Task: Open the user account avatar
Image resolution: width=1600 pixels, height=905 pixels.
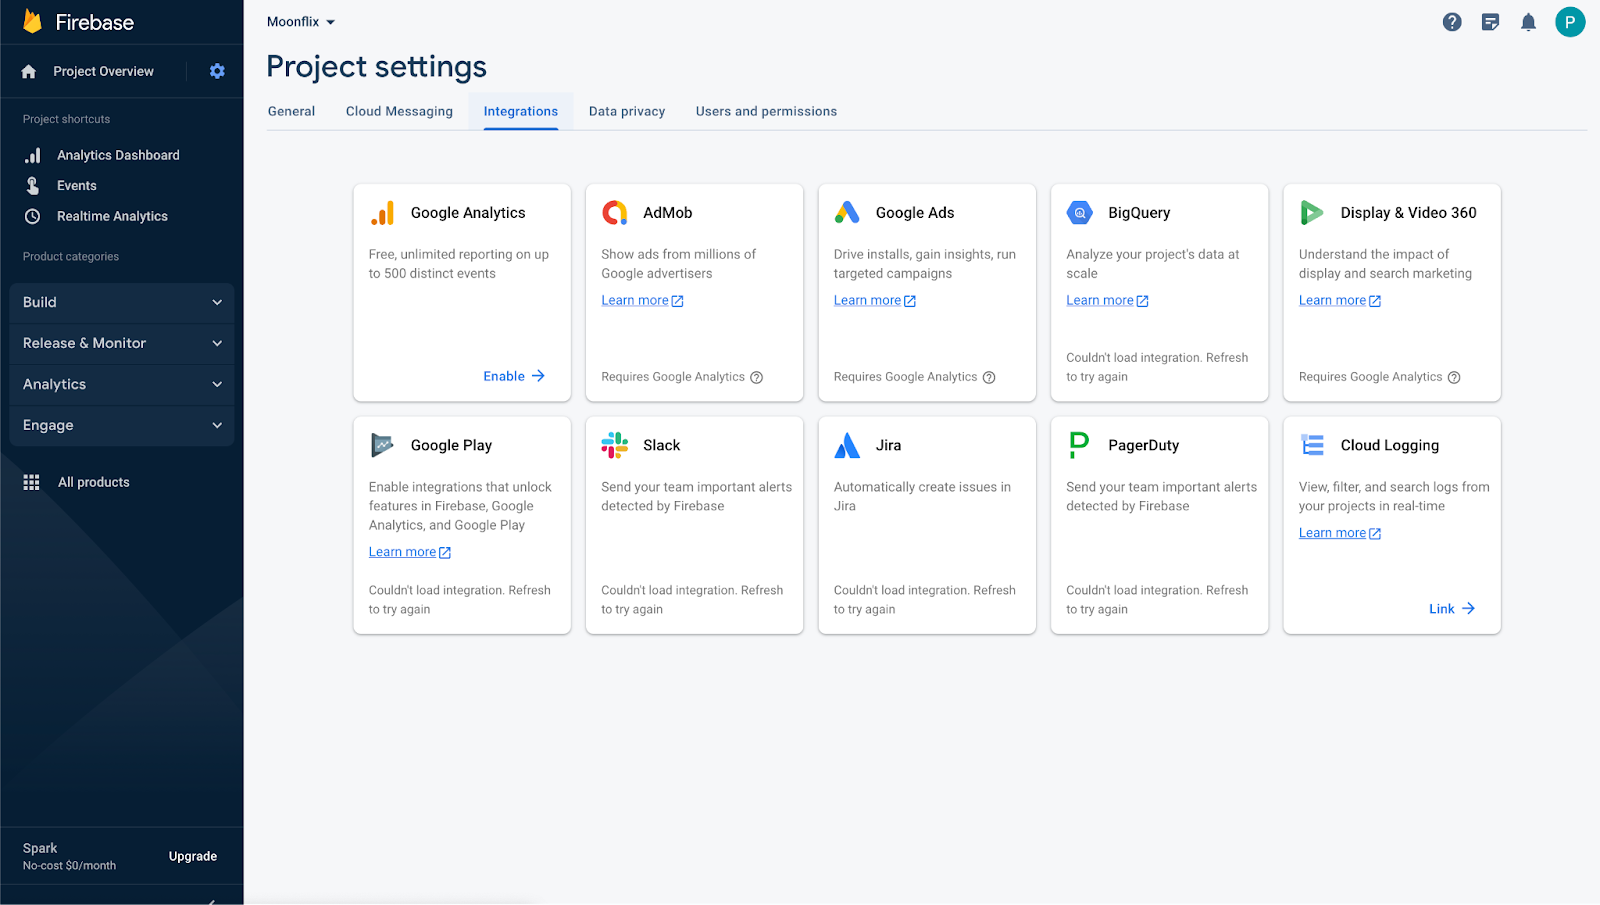Action: point(1569,22)
